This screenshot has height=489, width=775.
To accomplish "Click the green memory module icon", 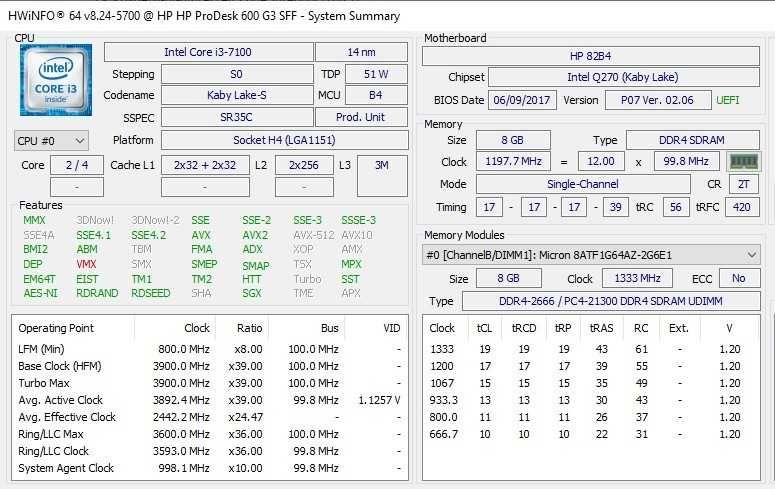I will (x=743, y=161).
